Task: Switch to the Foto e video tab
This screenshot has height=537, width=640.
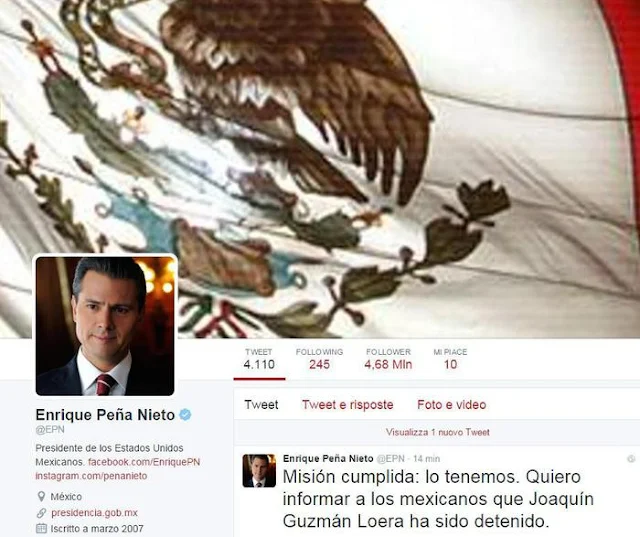Action: point(451,405)
